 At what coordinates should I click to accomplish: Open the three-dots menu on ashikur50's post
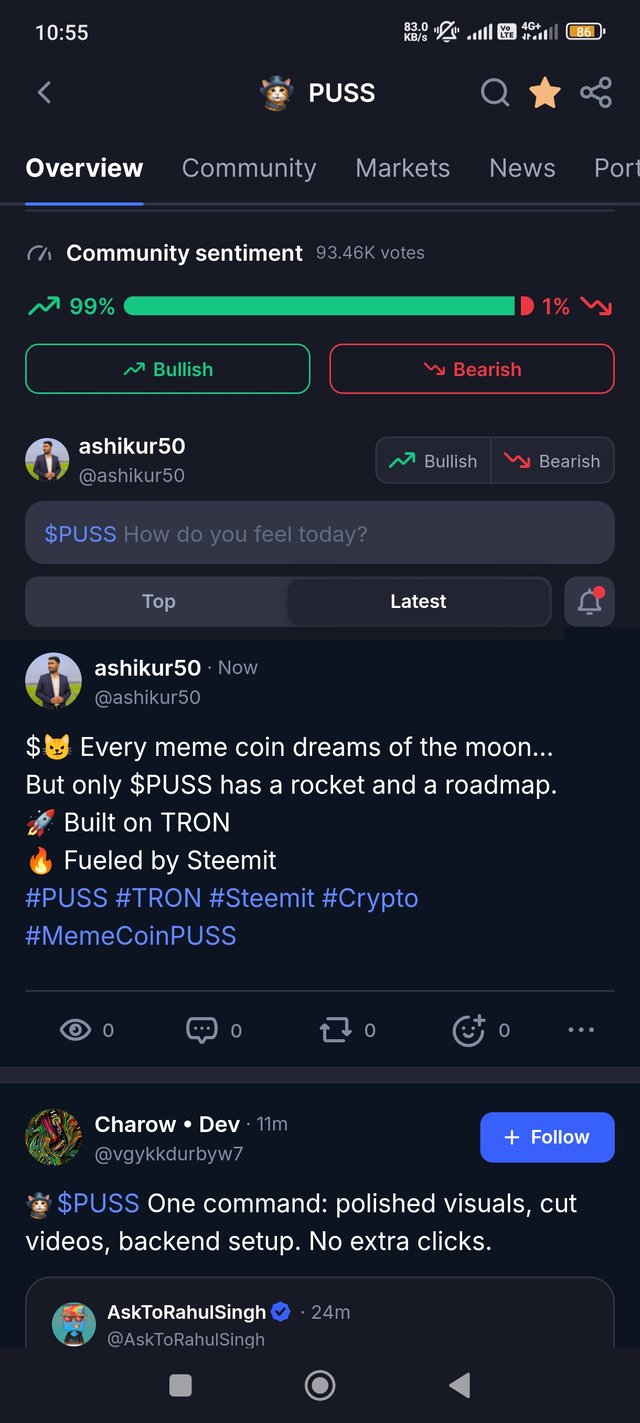(x=581, y=1030)
